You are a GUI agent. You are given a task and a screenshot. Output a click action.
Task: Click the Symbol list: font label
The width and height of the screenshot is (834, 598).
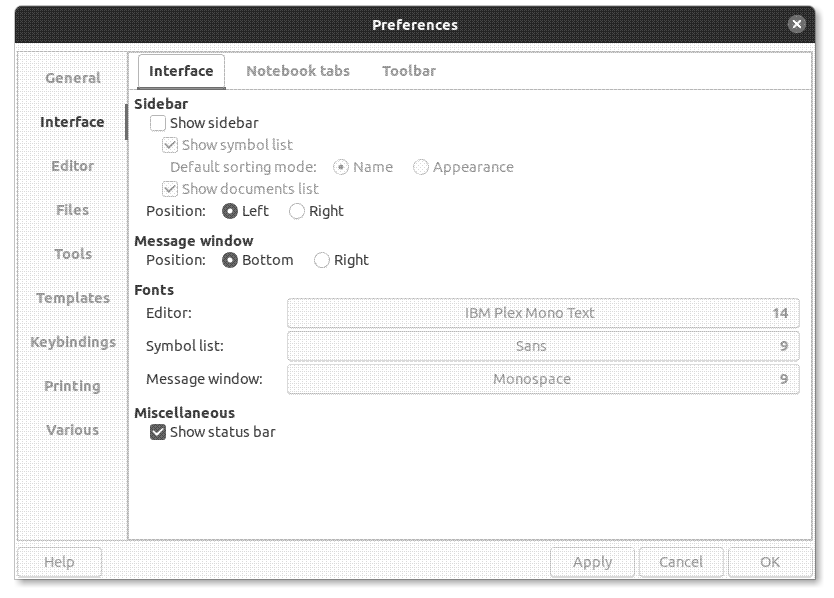coord(185,346)
